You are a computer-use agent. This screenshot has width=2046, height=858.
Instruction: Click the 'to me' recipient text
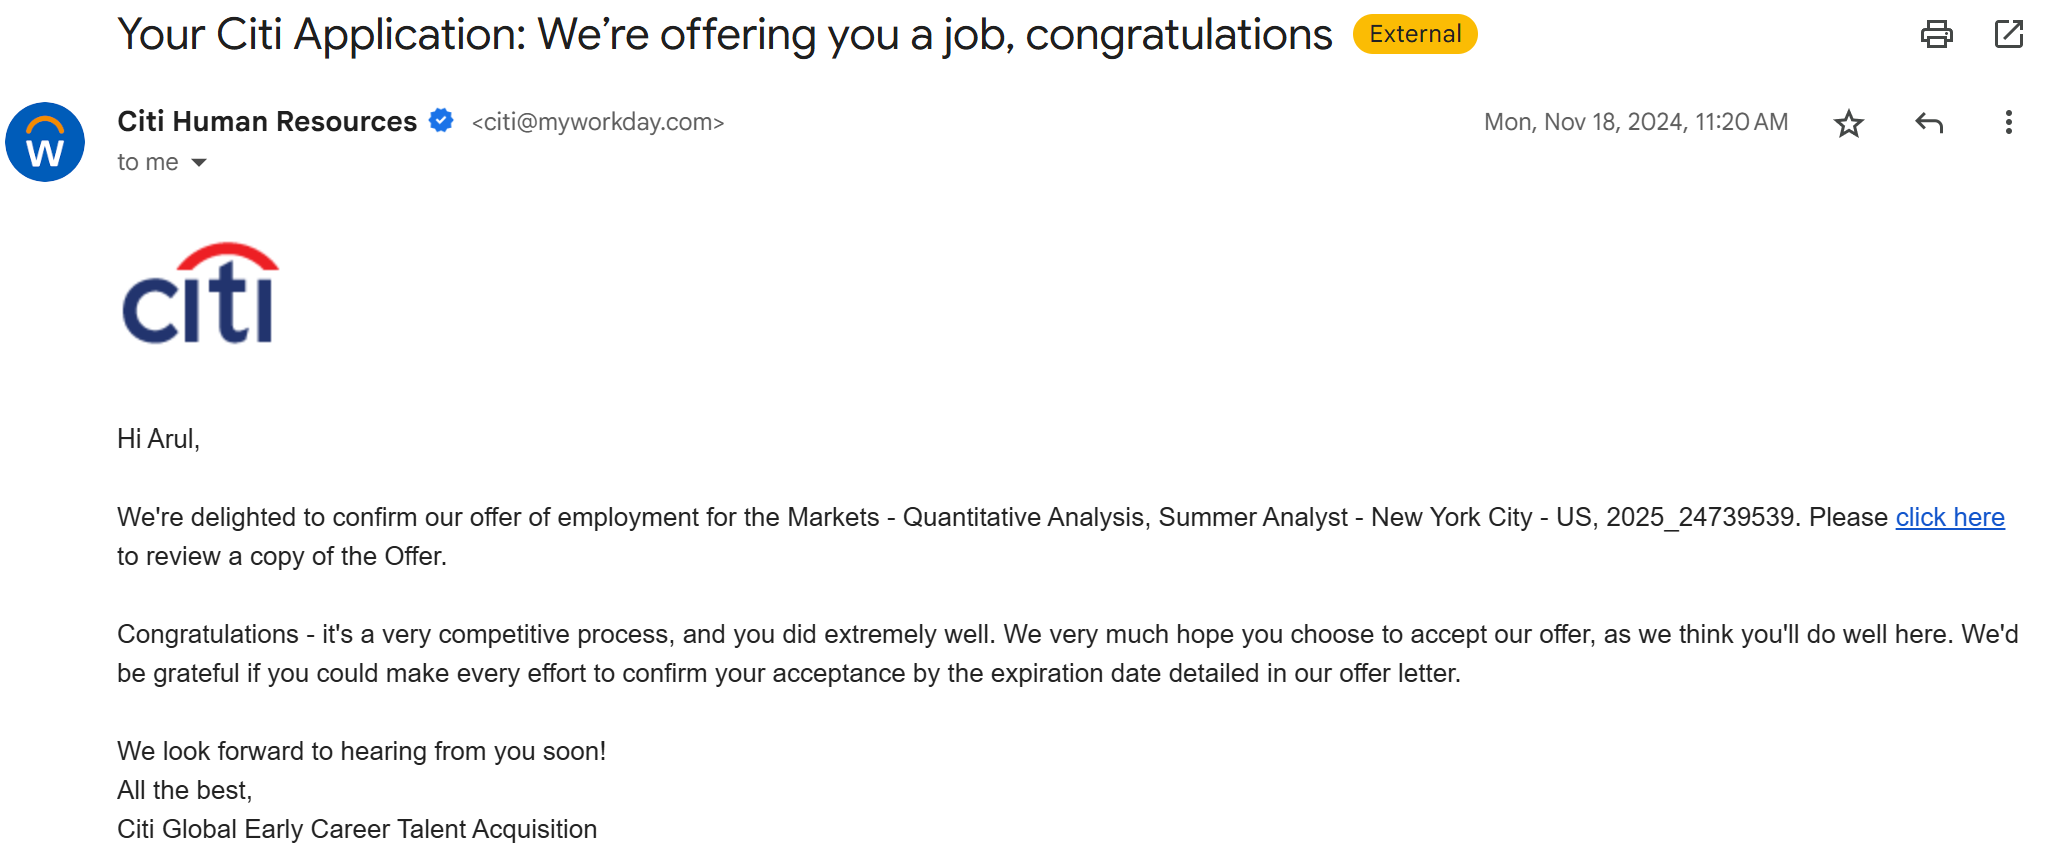coord(148,162)
